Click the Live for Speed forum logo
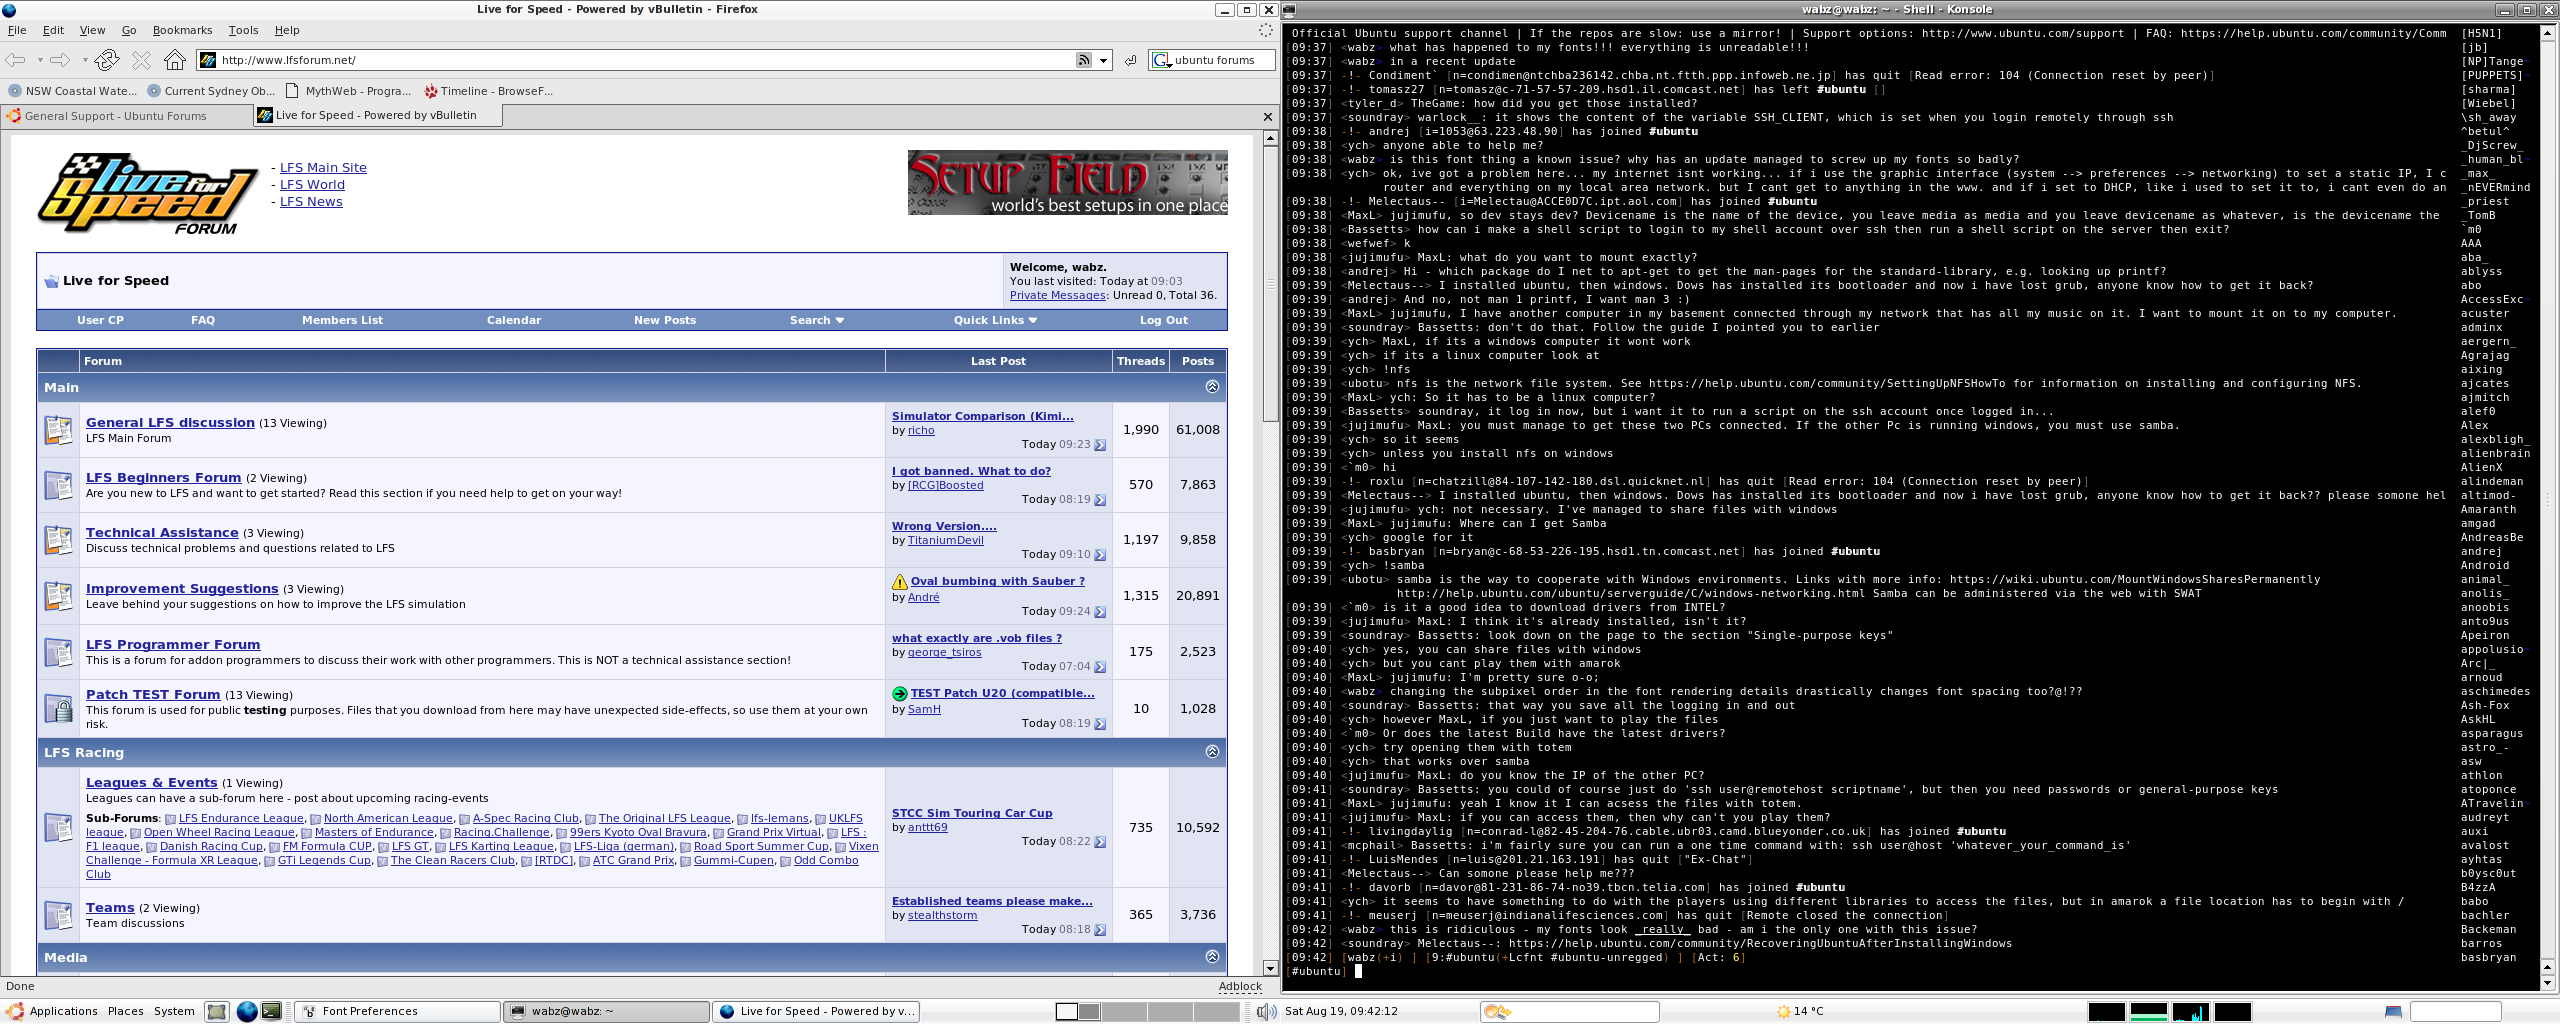 coord(148,194)
